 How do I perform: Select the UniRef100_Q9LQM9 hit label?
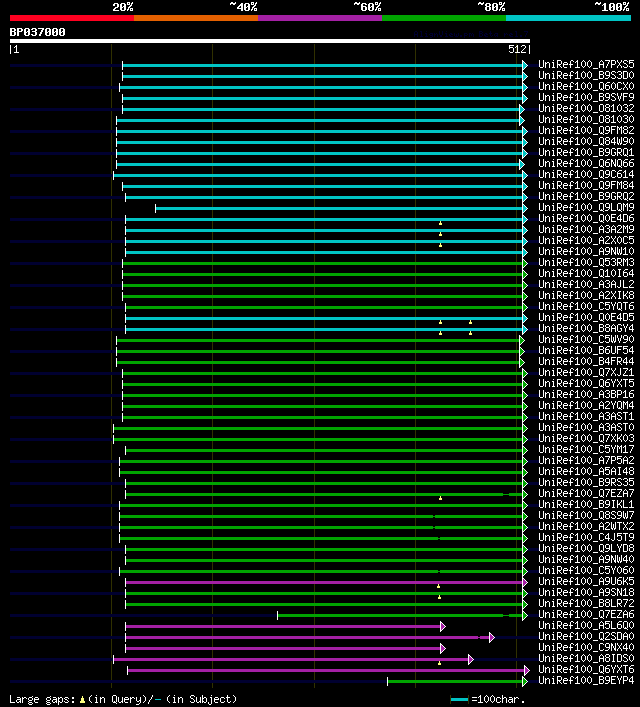586,207
